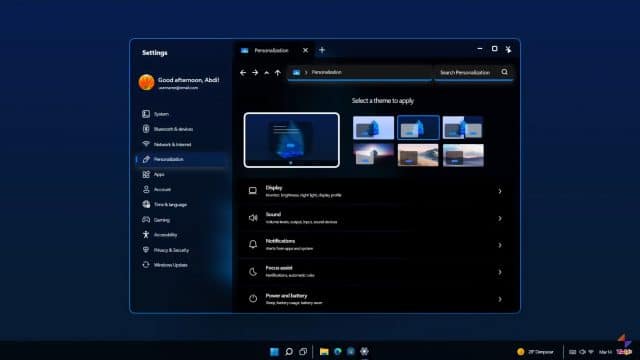Click the Notifications bell icon
Viewport: 640px width, 360px height.
point(253,244)
